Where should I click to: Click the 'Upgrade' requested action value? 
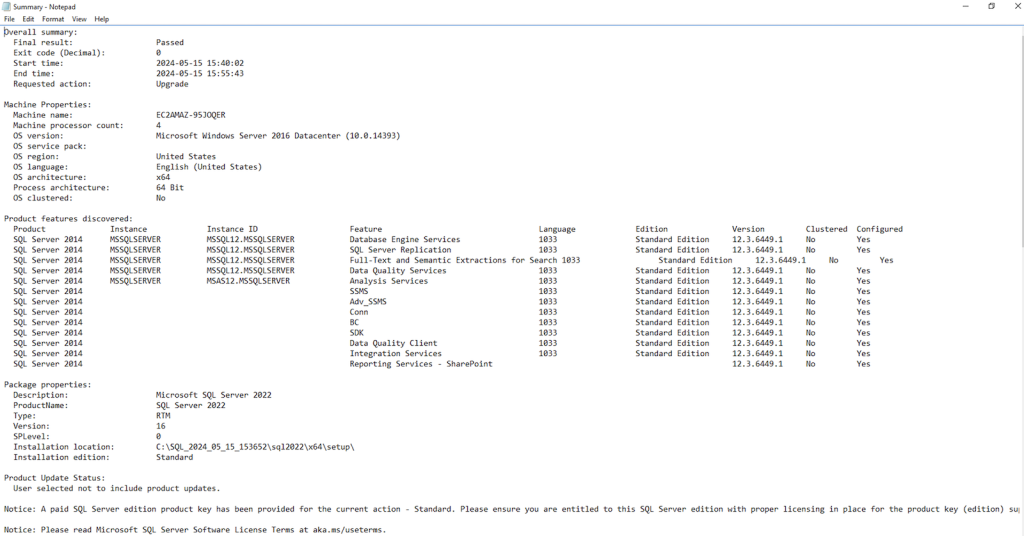tap(172, 84)
